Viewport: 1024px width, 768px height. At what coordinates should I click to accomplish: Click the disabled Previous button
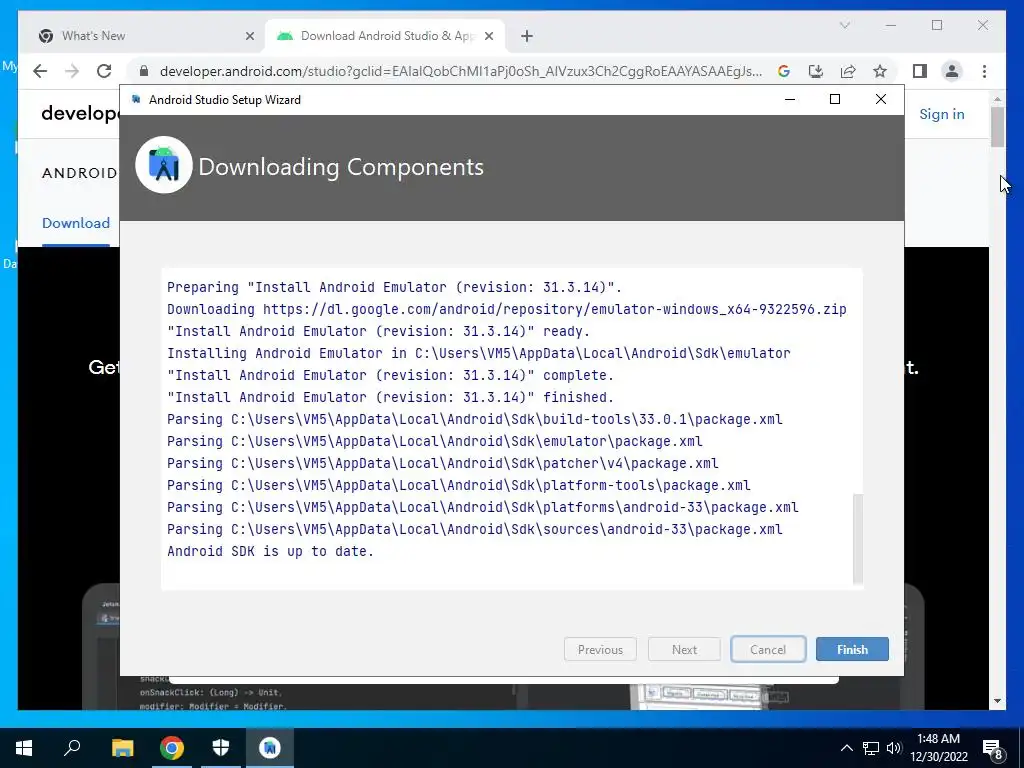(600, 649)
